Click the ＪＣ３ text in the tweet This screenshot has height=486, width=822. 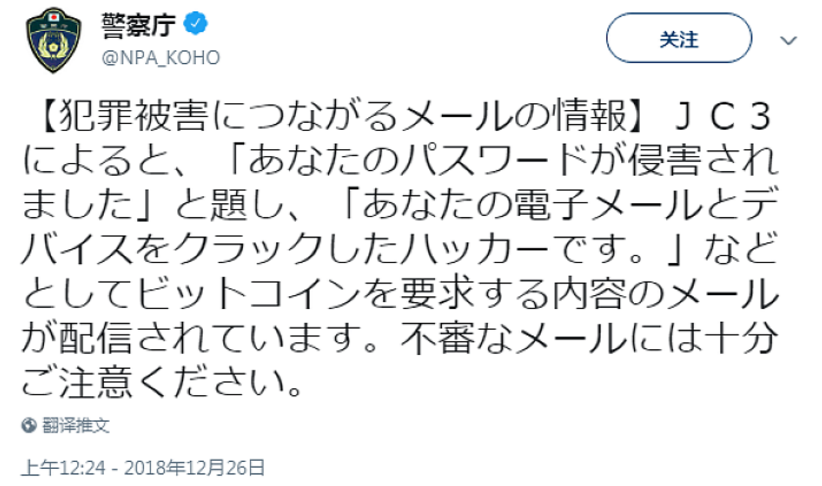point(723,116)
